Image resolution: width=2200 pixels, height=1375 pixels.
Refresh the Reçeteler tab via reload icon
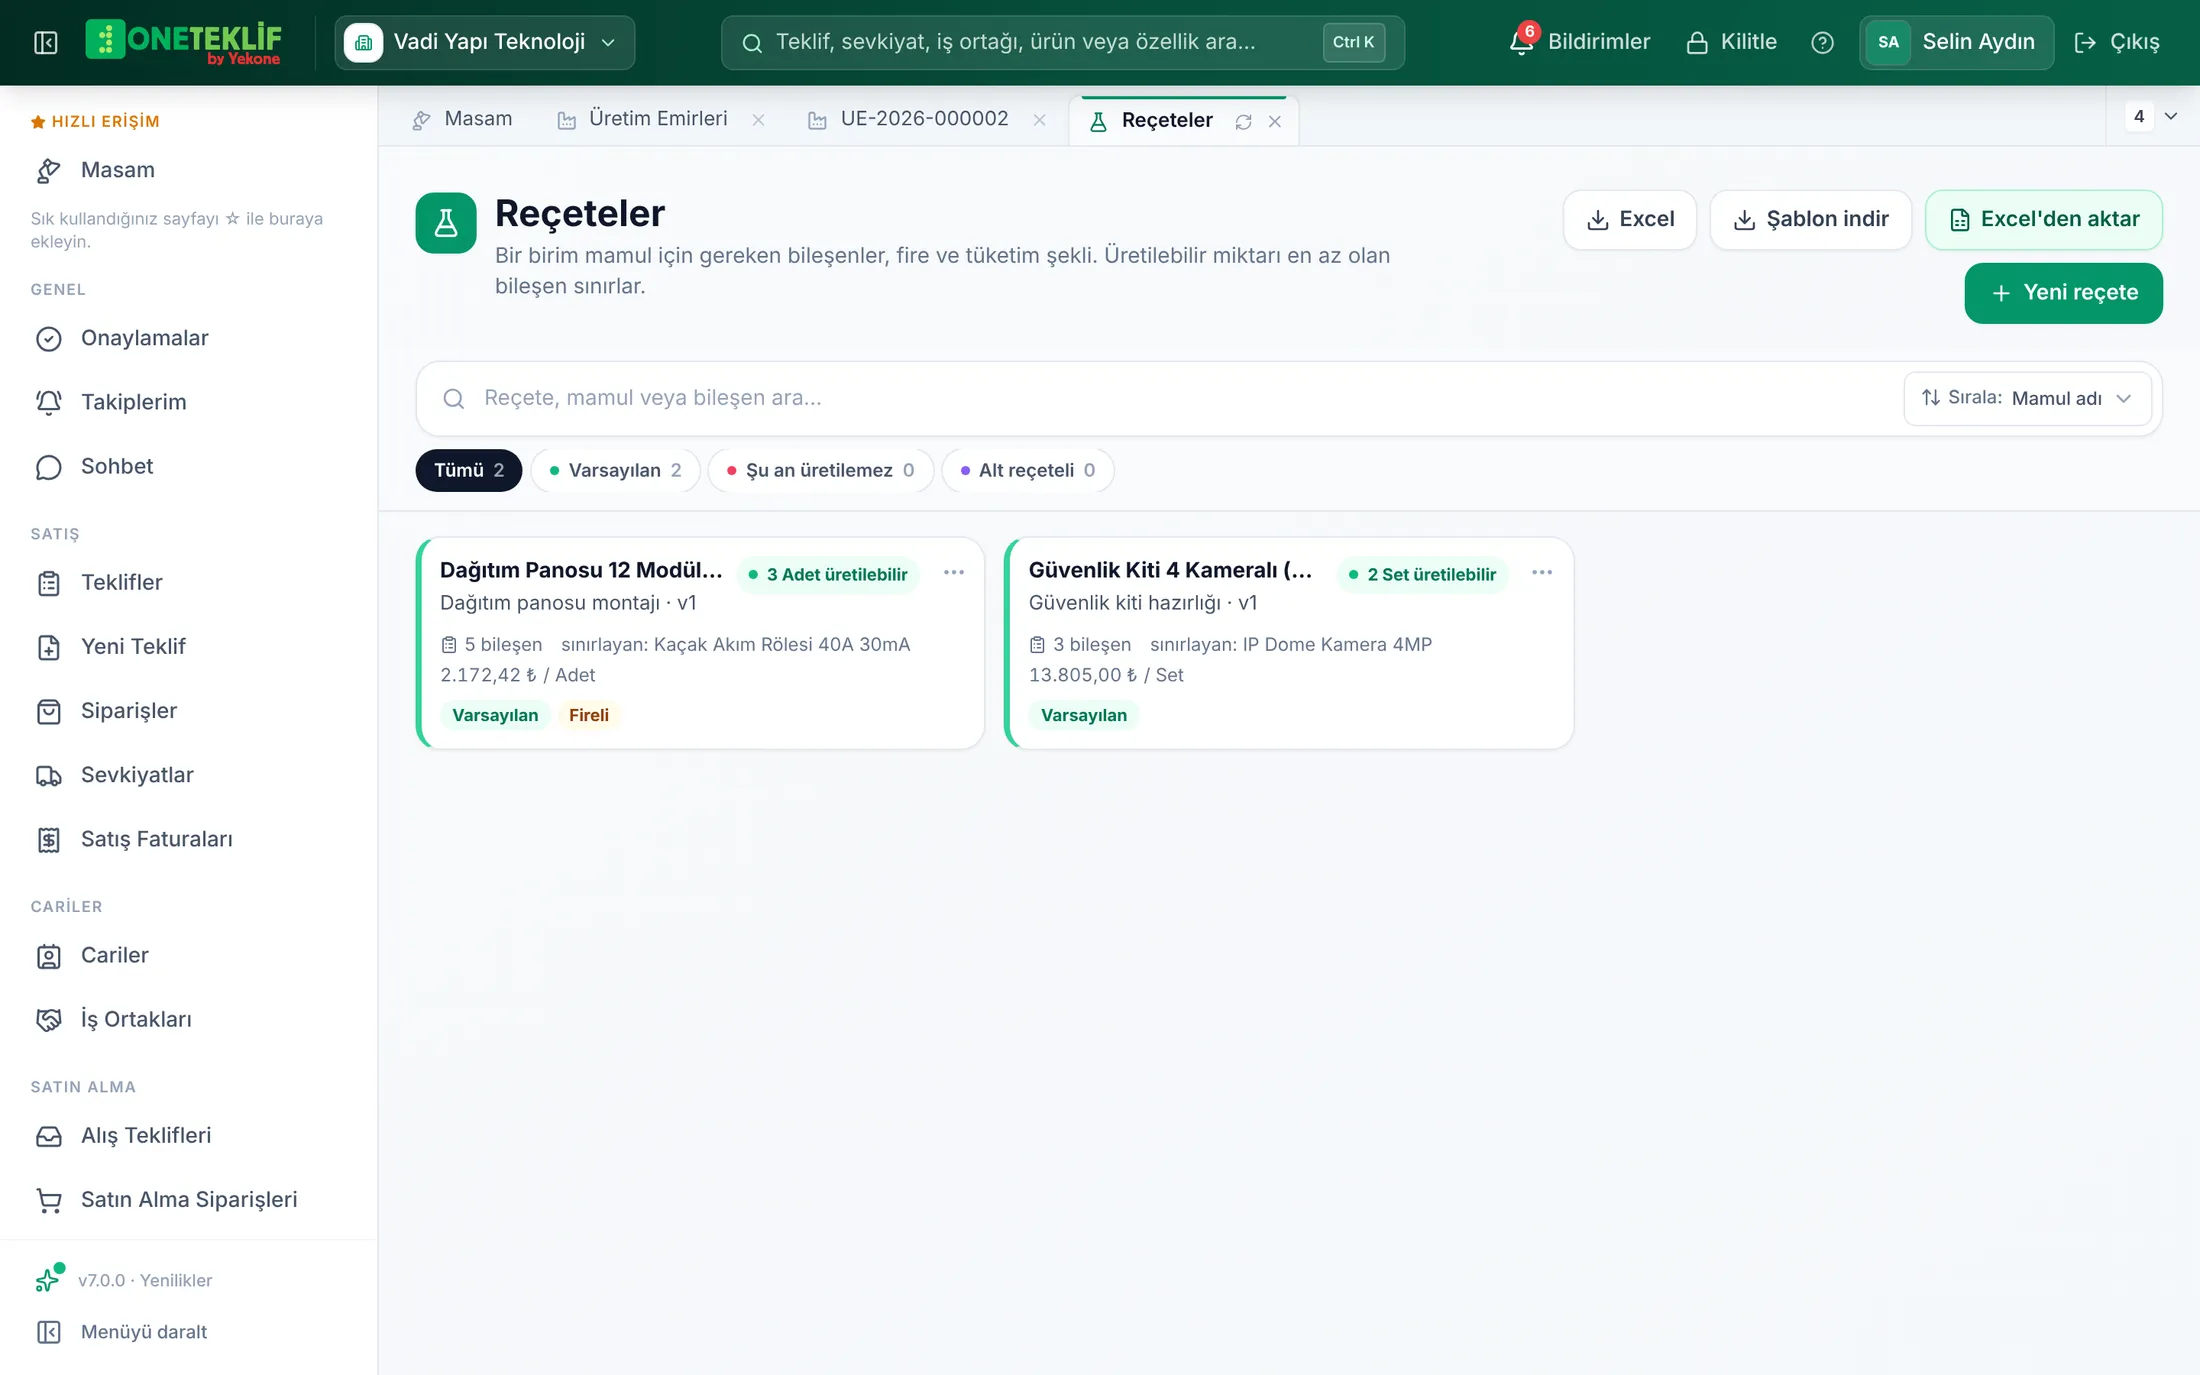[1243, 121]
